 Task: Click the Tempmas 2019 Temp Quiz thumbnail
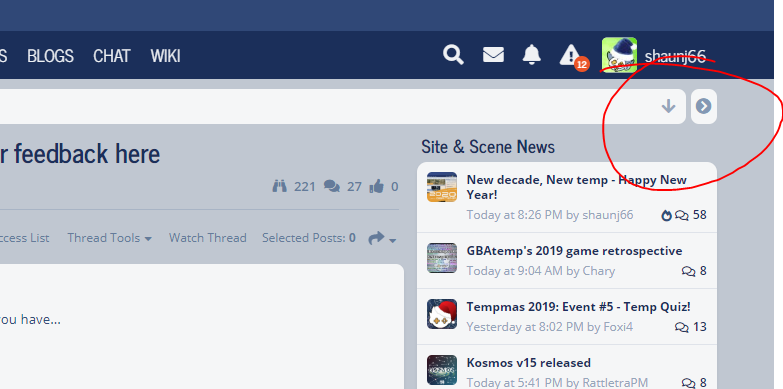(x=442, y=314)
